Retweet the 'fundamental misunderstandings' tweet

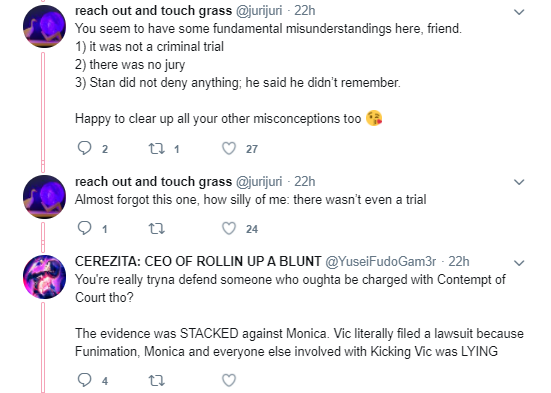pyautogui.click(x=156, y=149)
